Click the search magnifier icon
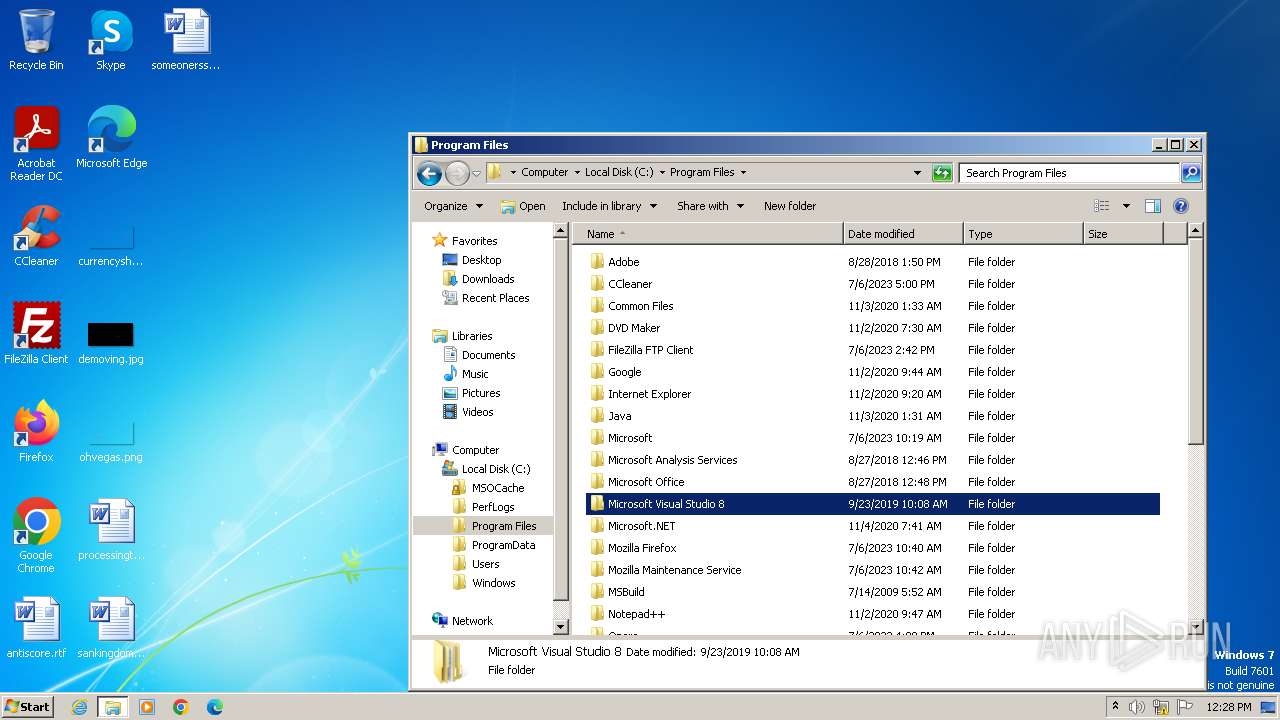Viewport: 1280px width, 720px height. pyautogui.click(x=1190, y=173)
